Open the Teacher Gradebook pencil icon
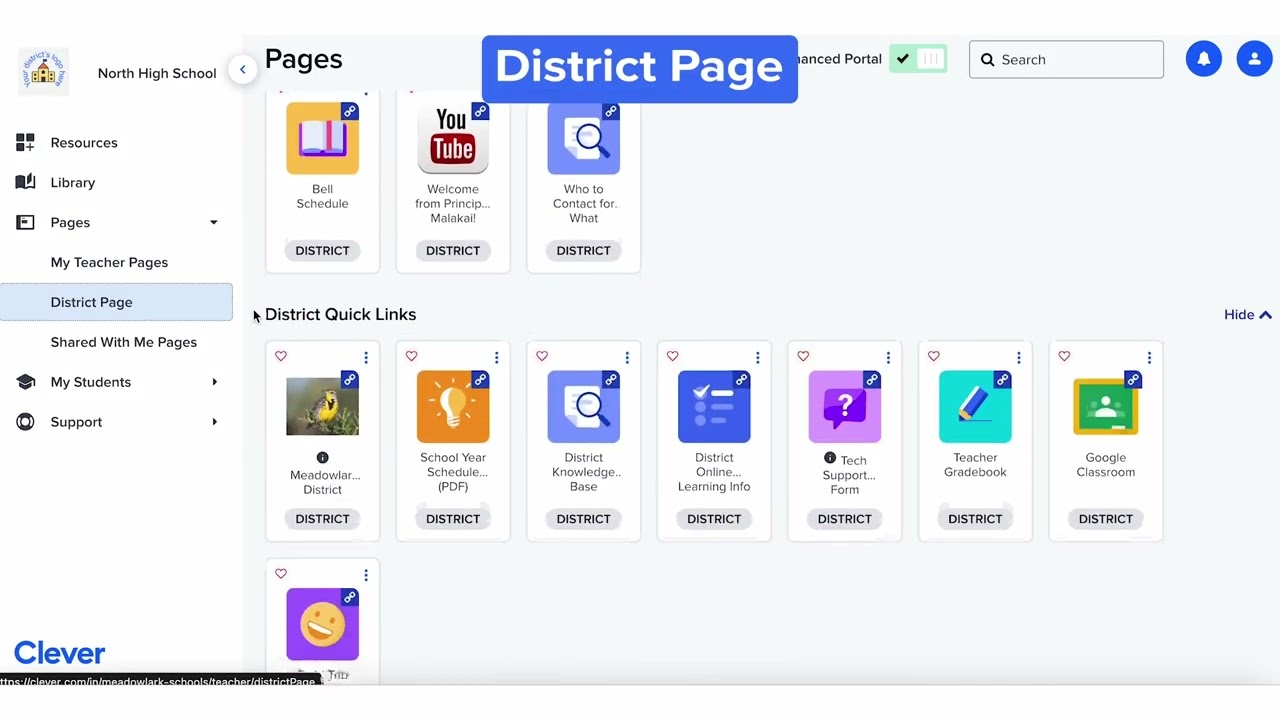The height and width of the screenshot is (720, 1280). tap(975, 407)
